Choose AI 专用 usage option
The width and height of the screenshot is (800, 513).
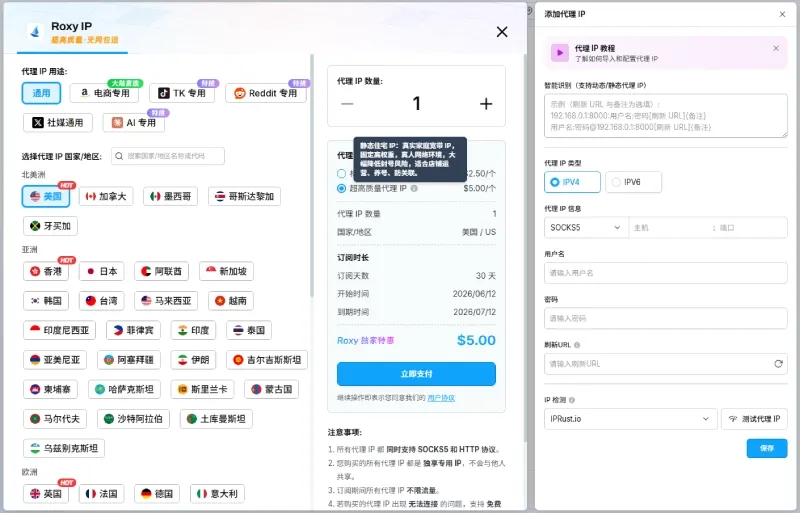(x=134, y=123)
